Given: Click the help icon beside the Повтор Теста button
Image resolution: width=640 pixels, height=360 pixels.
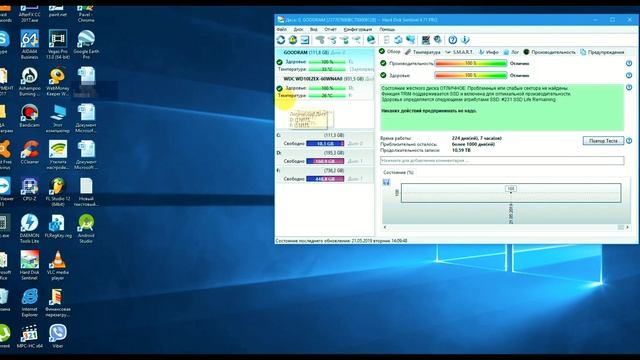Looking at the screenshot, I should click(629, 140).
